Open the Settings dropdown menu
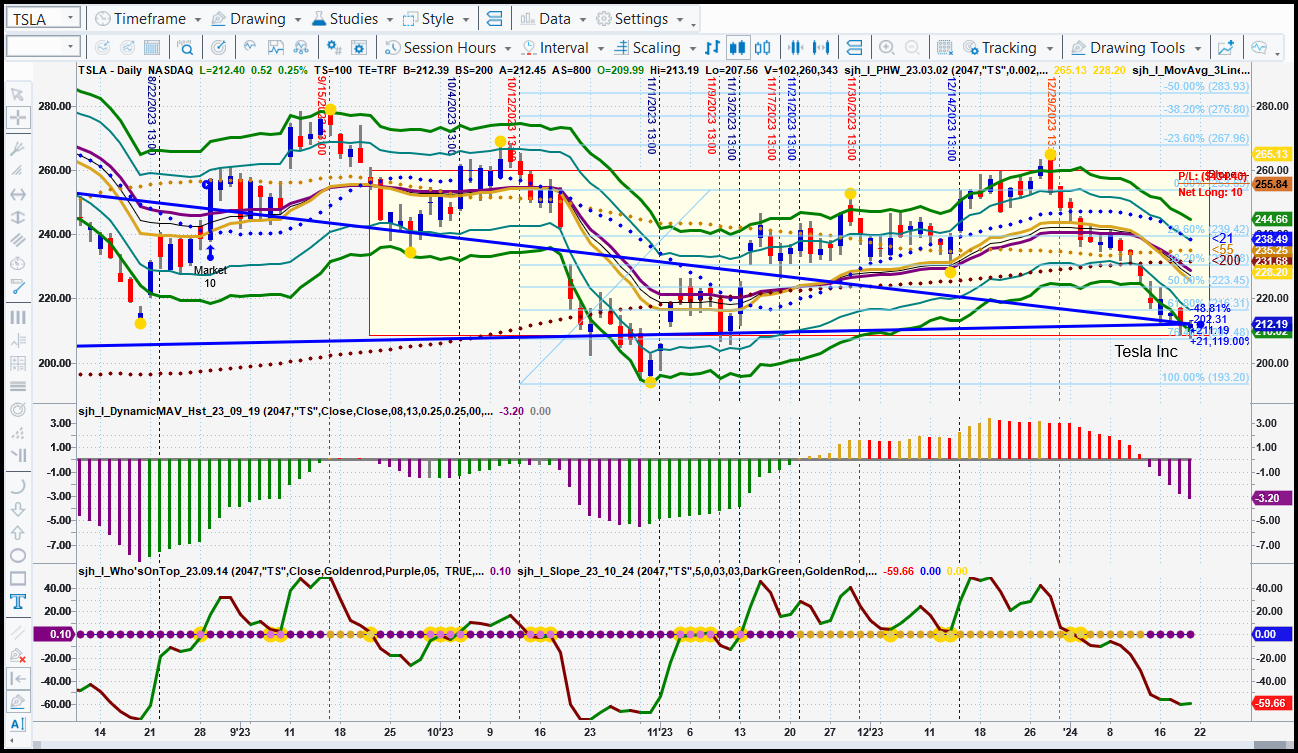Viewport: 1298px width, 753px height. click(641, 19)
